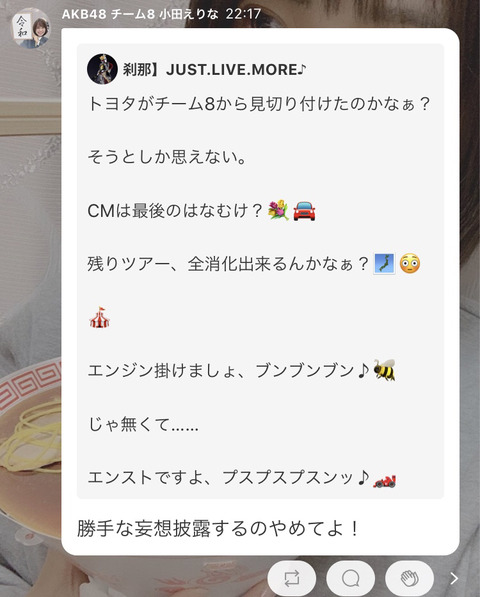This screenshot has width=480, height=597.
Task: Click the flushed face emoji
Action: pos(410,263)
